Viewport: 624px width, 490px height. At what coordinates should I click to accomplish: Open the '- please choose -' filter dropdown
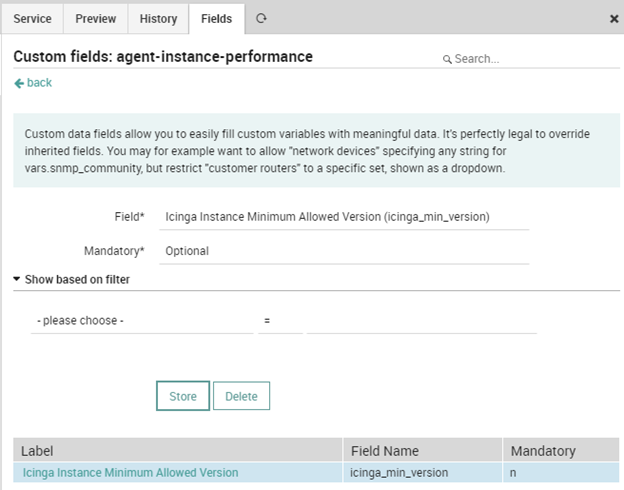click(142, 321)
